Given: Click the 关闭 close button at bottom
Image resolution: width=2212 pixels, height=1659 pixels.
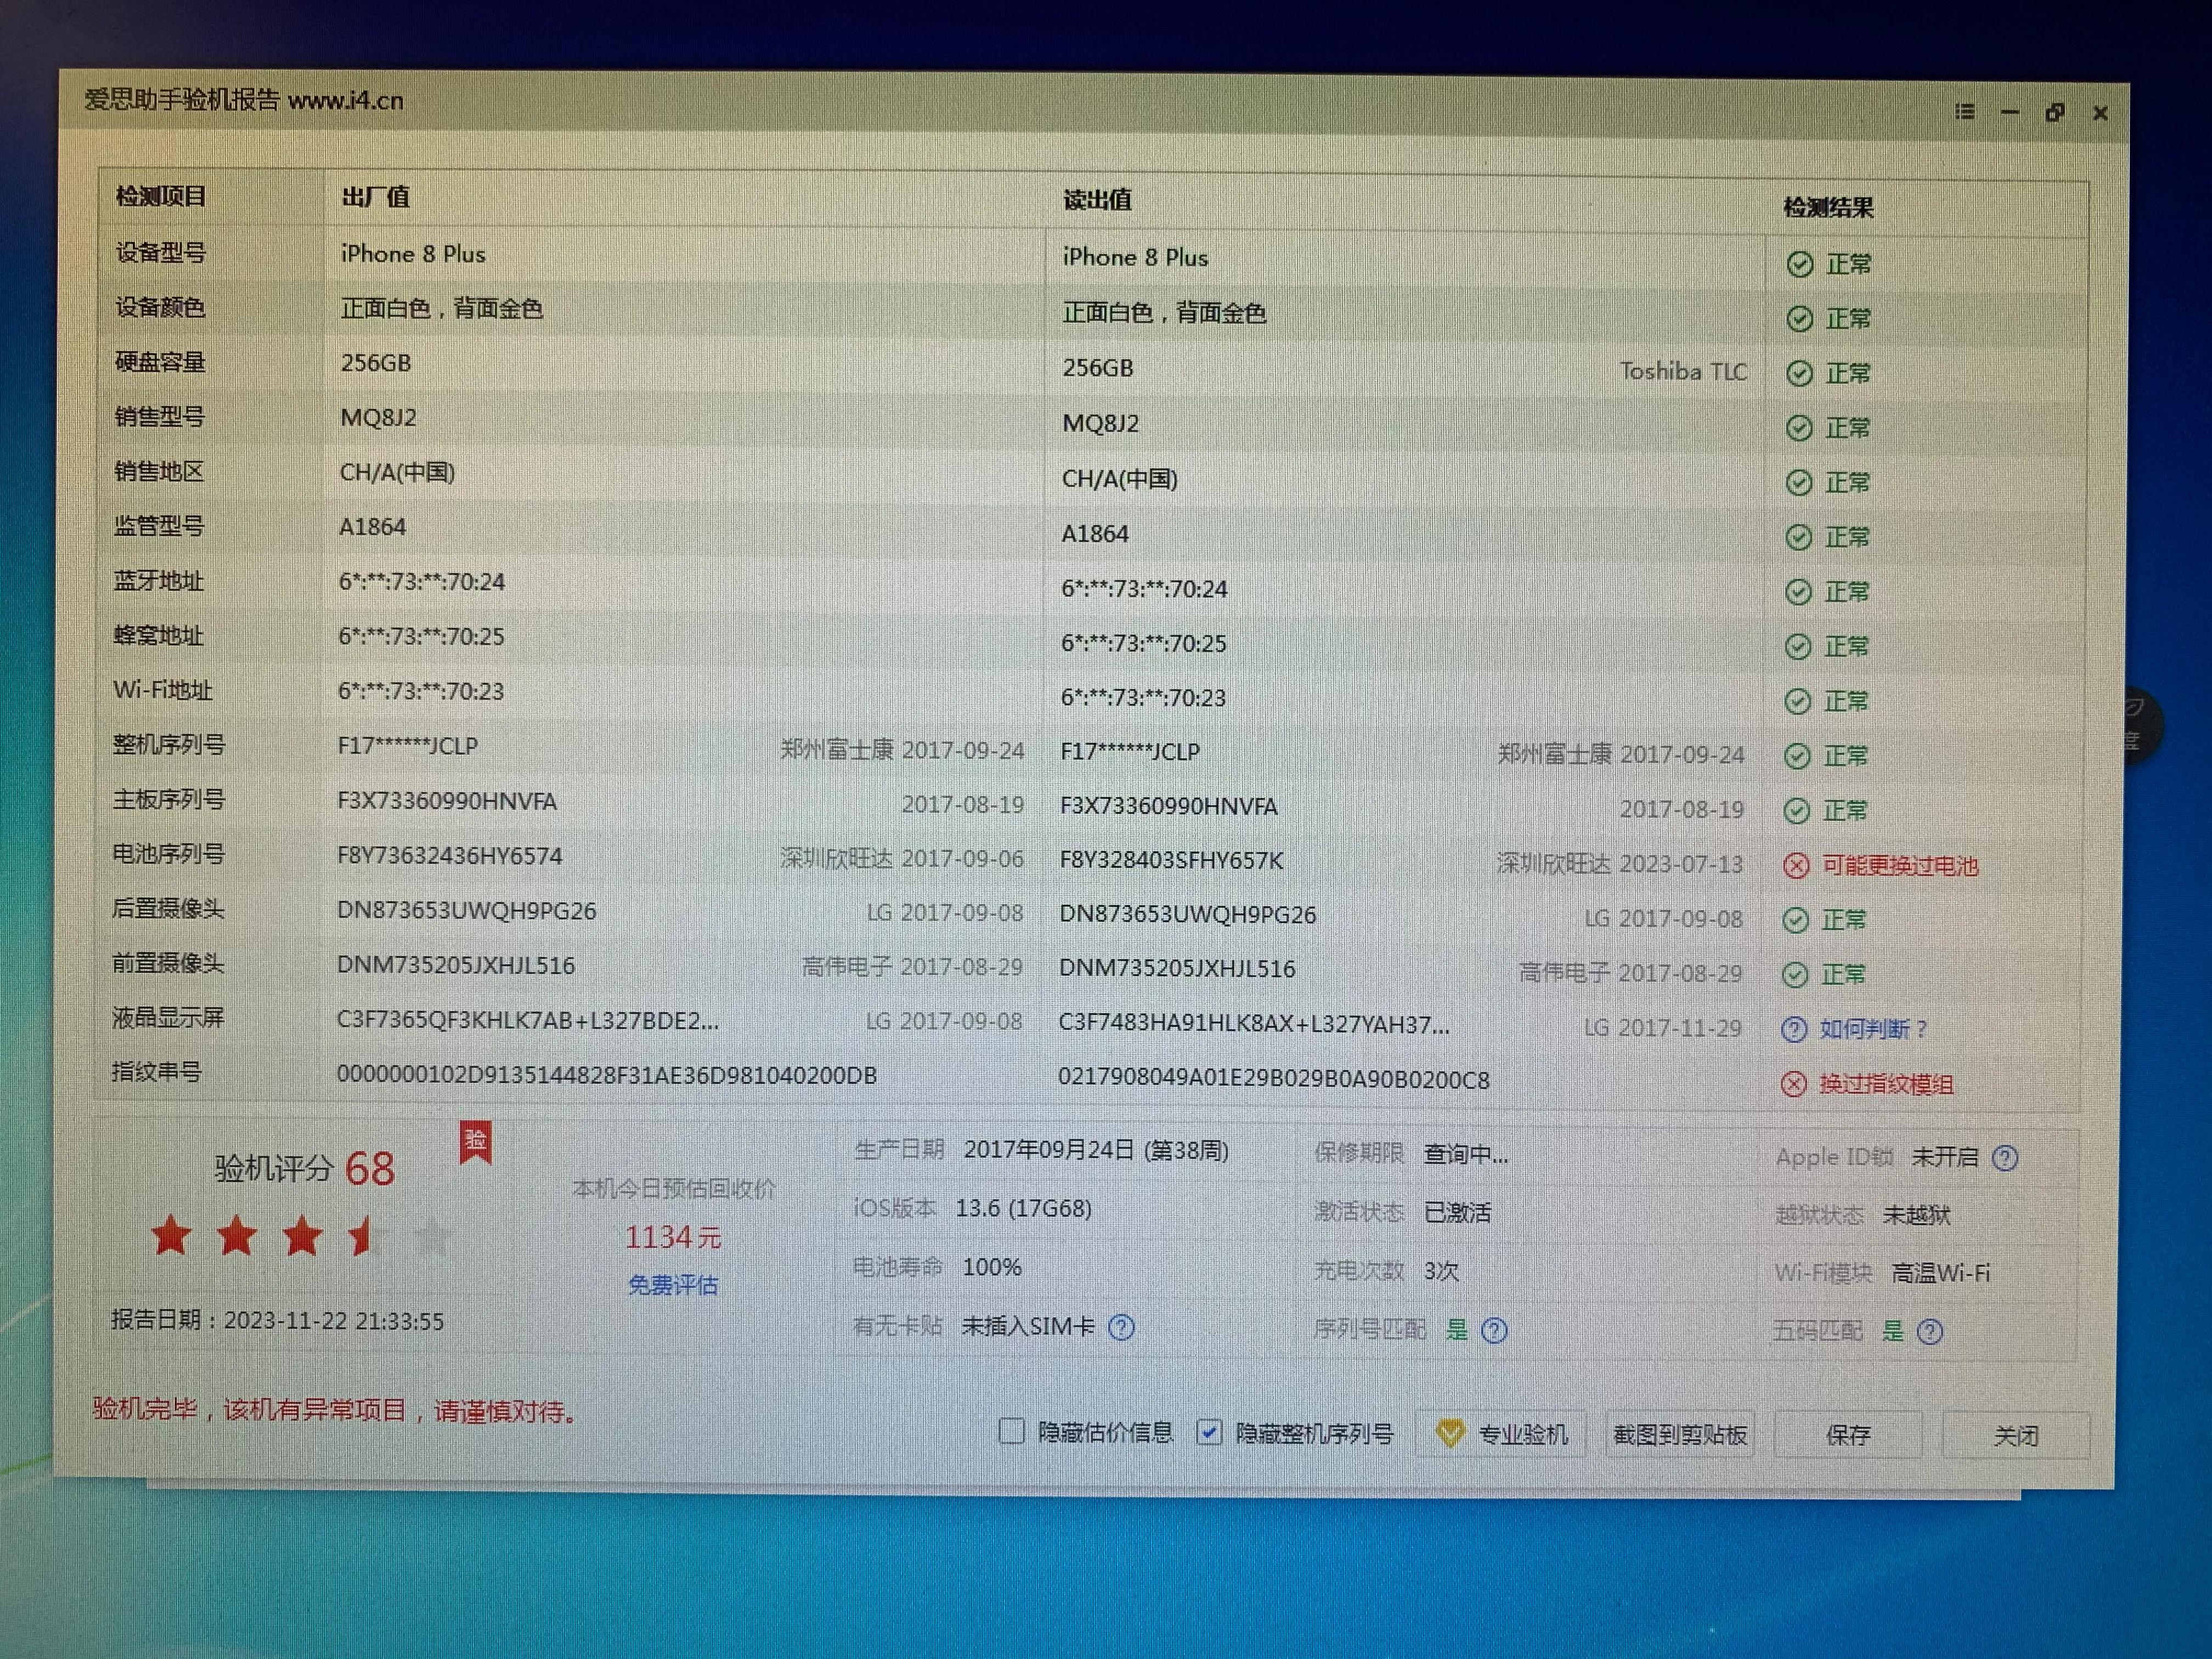Looking at the screenshot, I should (2015, 1437).
